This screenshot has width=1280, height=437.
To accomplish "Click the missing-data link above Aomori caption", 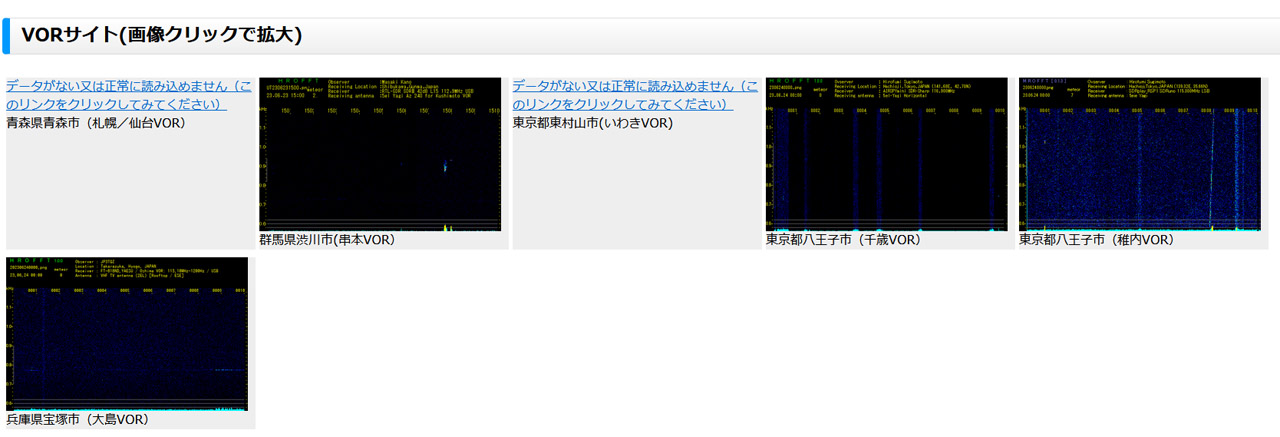I will click(128, 87).
